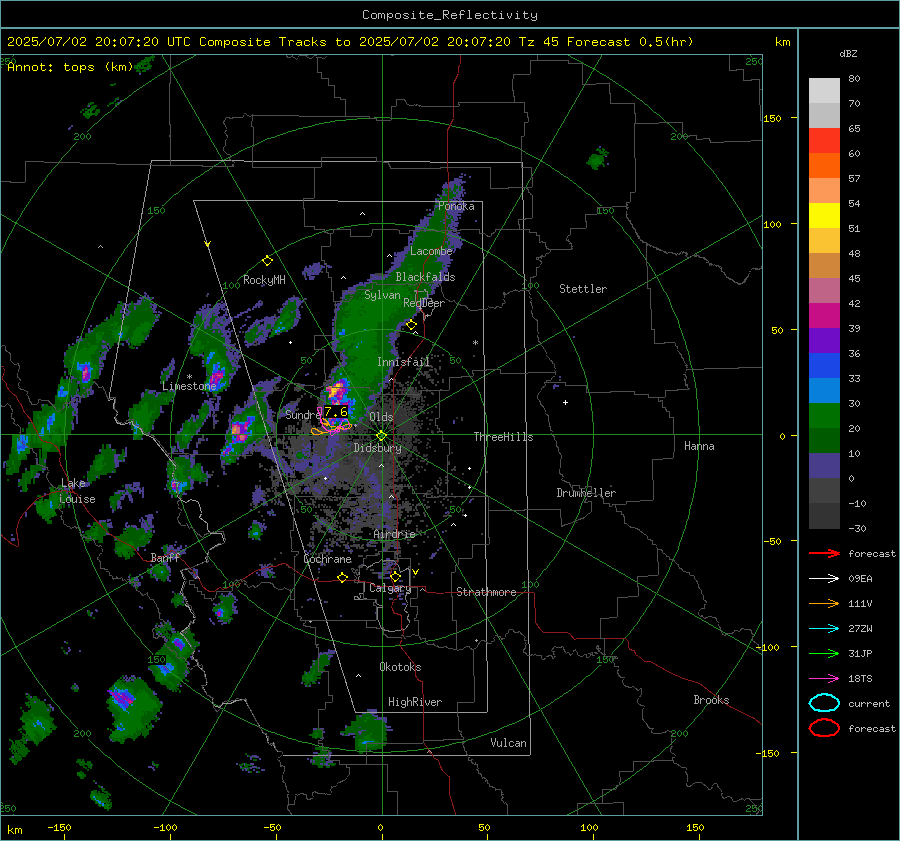
Task: Click the Strathmore label
Action: pyautogui.click(x=486, y=592)
